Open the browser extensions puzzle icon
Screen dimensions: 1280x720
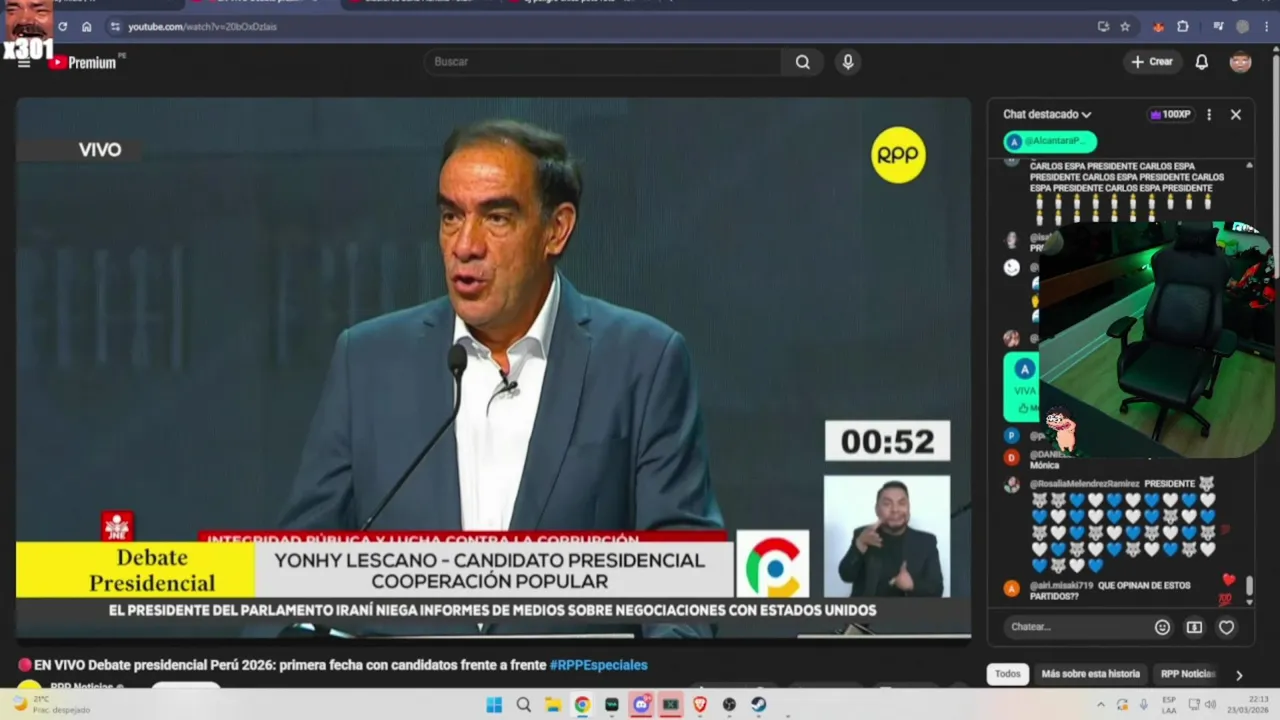pyautogui.click(x=1183, y=27)
